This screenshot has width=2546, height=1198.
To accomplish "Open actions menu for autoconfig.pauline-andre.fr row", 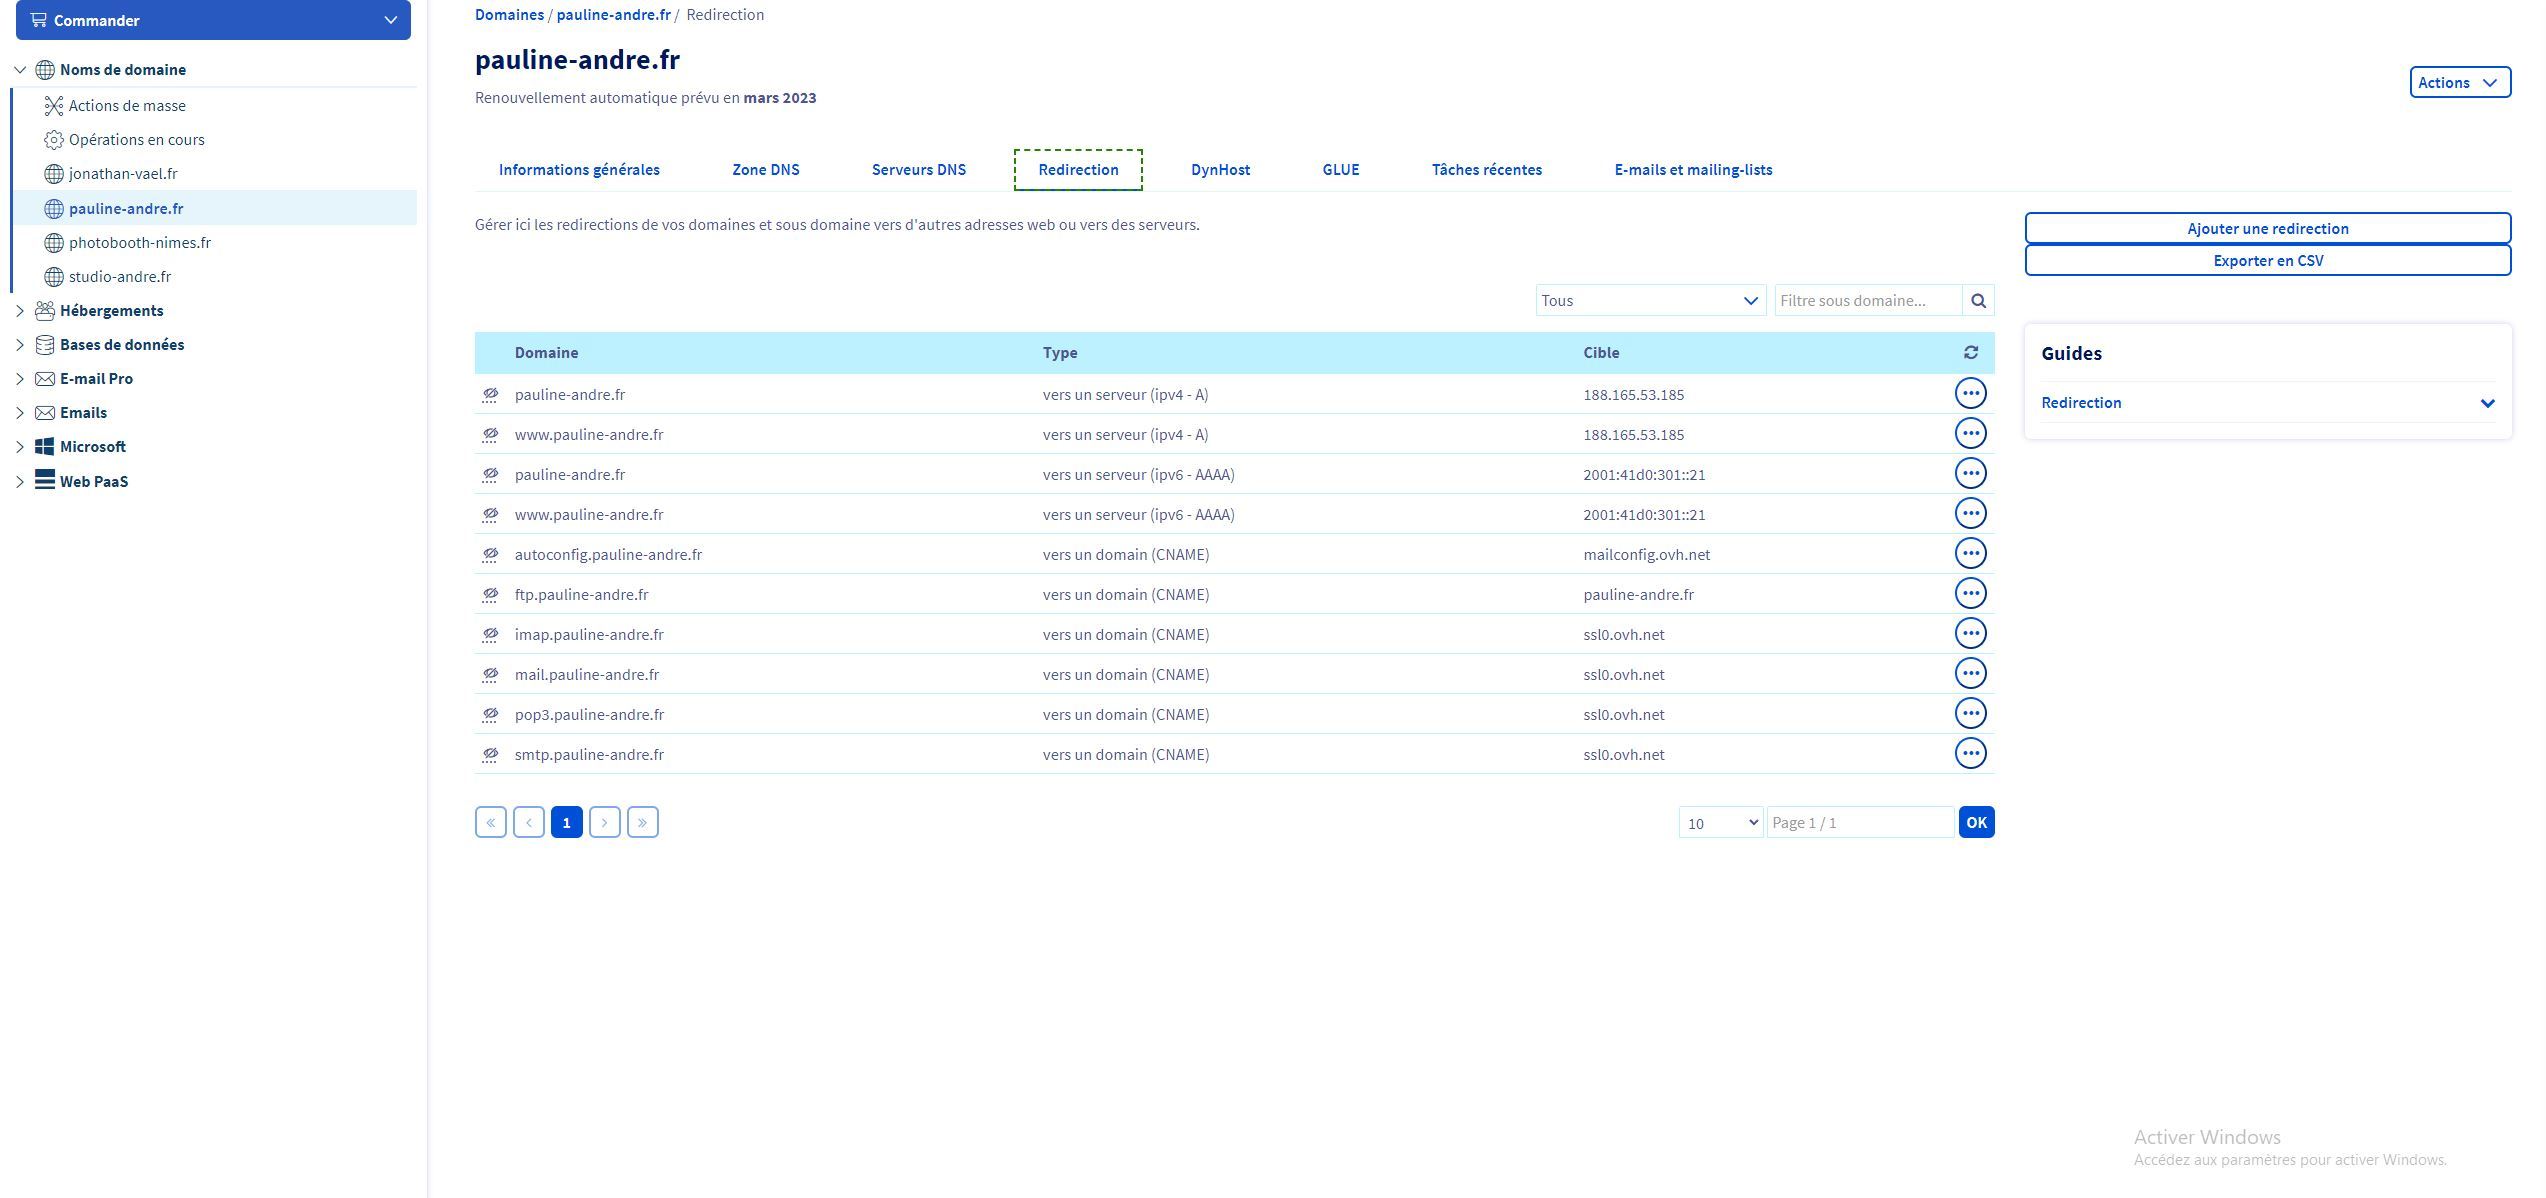I will pyautogui.click(x=1969, y=553).
